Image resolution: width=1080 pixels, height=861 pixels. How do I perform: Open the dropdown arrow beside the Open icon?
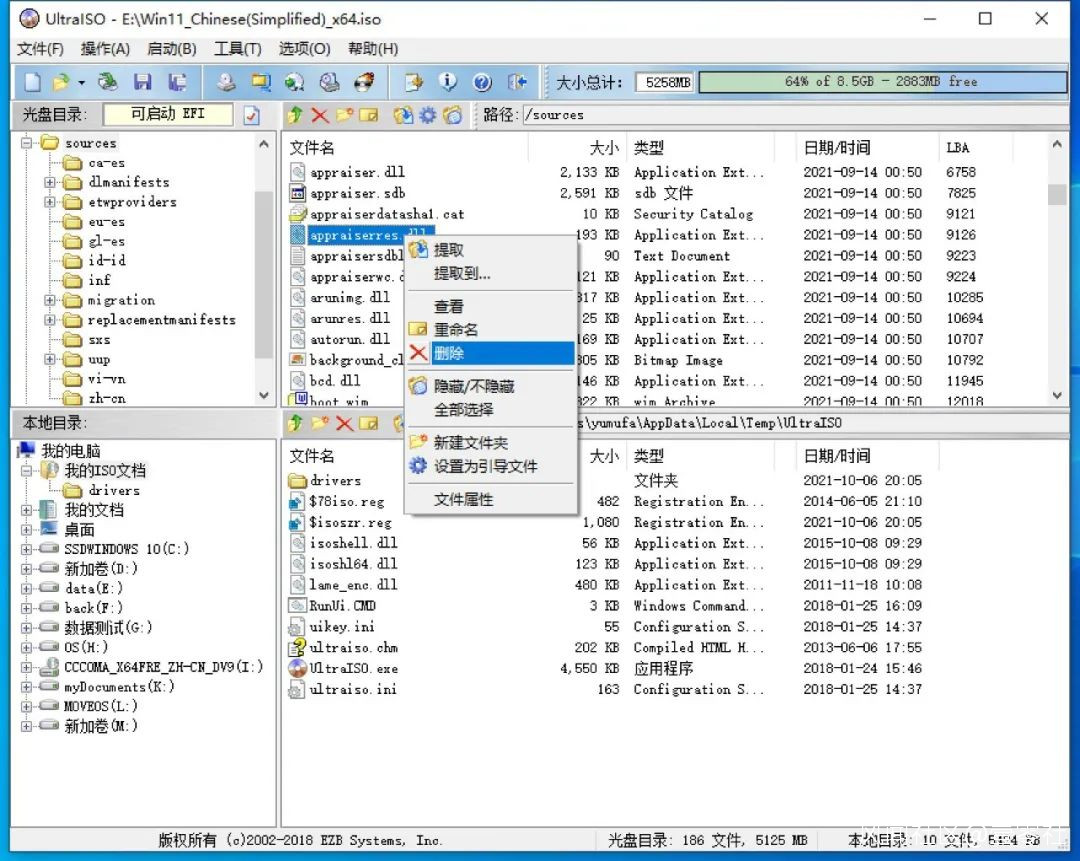click(81, 83)
